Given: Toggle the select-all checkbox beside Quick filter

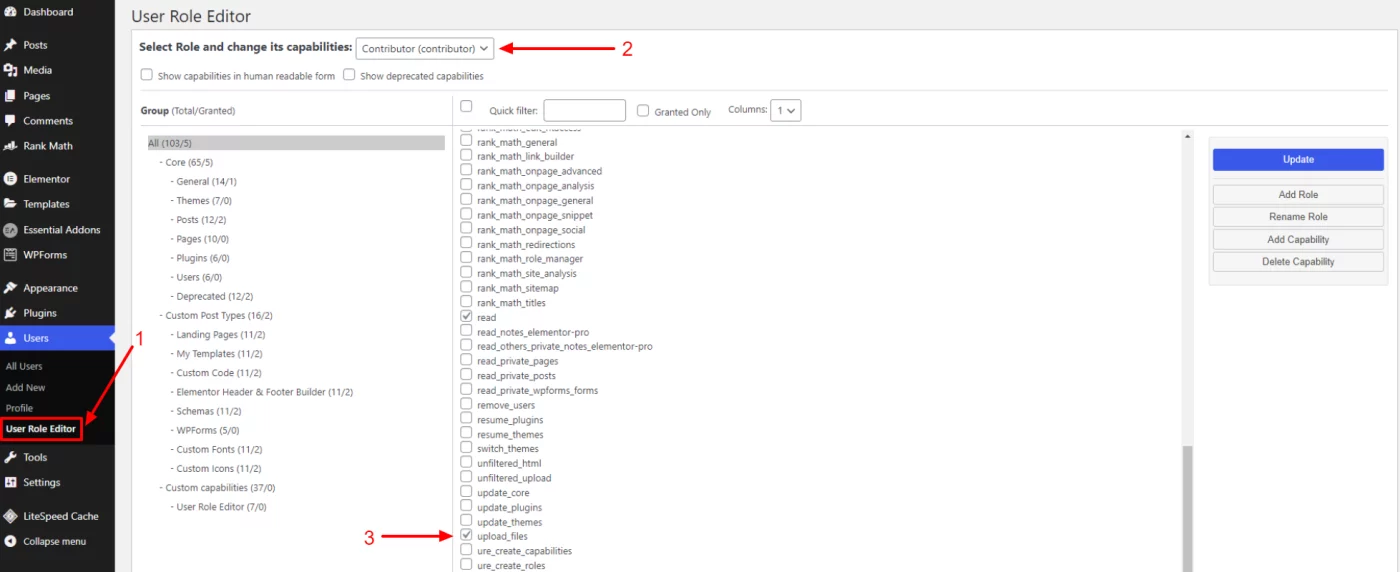Looking at the screenshot, I should 466,106.
